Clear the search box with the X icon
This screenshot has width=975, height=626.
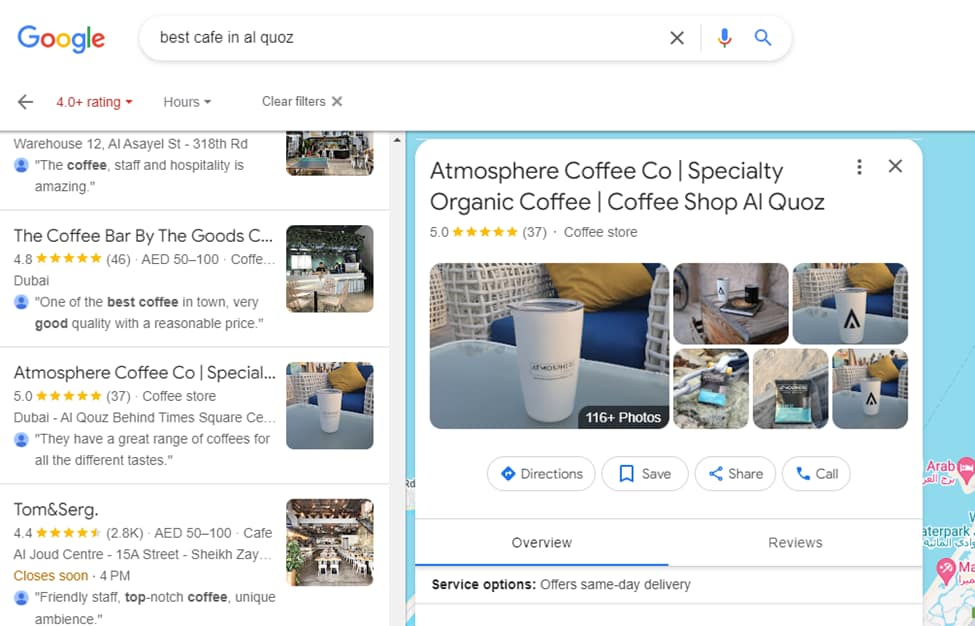click(676, 37)
